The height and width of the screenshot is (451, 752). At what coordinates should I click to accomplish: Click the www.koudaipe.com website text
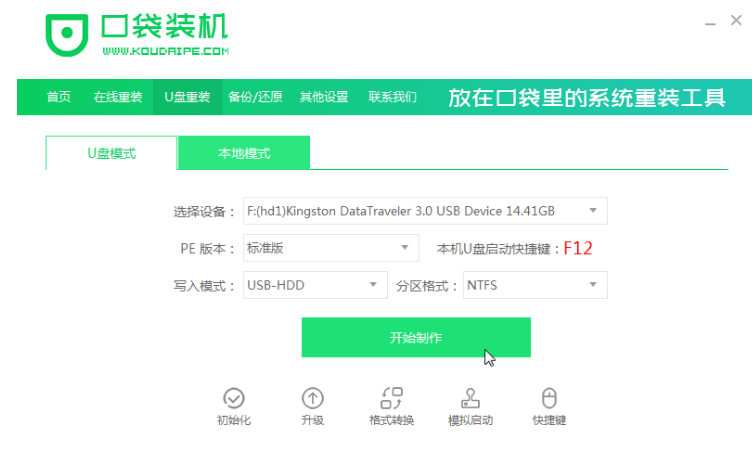165,51
